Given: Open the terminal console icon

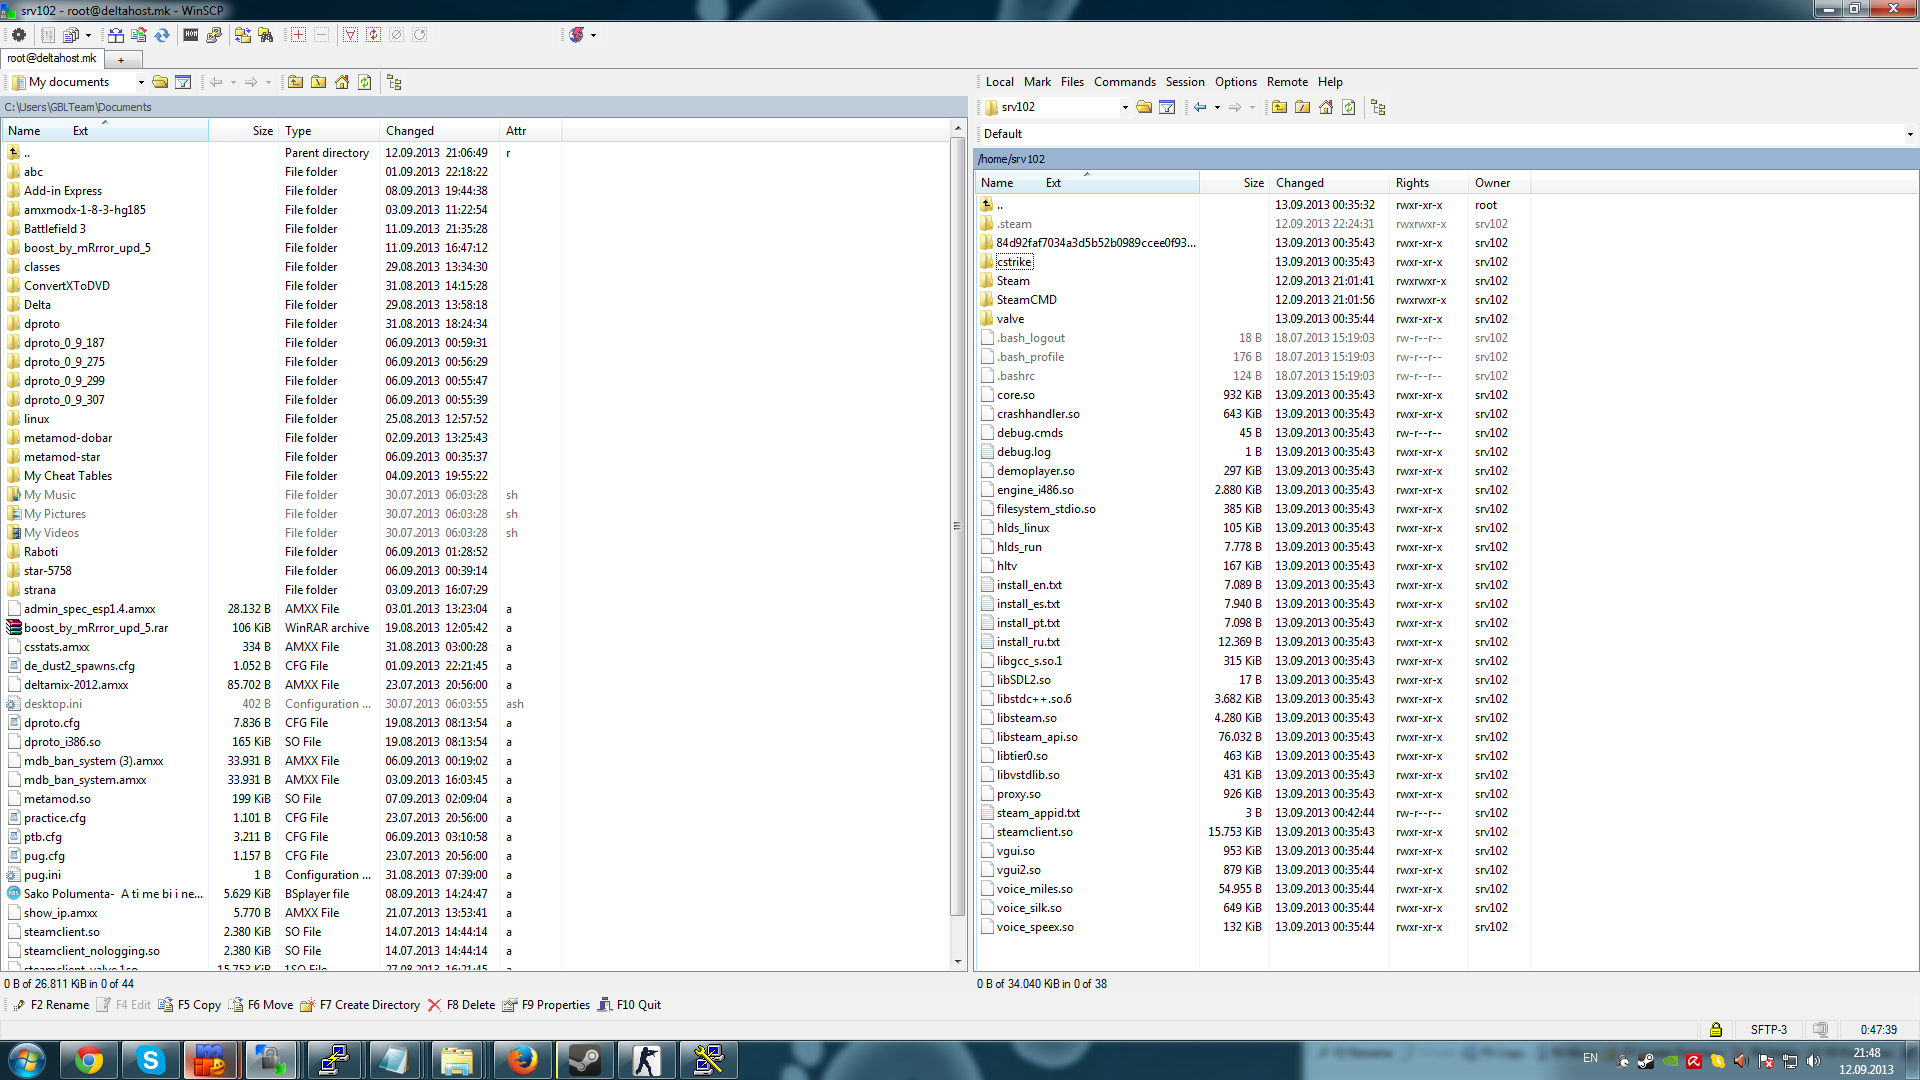Looking at the screenshot, I should click(x=191, y=35).
